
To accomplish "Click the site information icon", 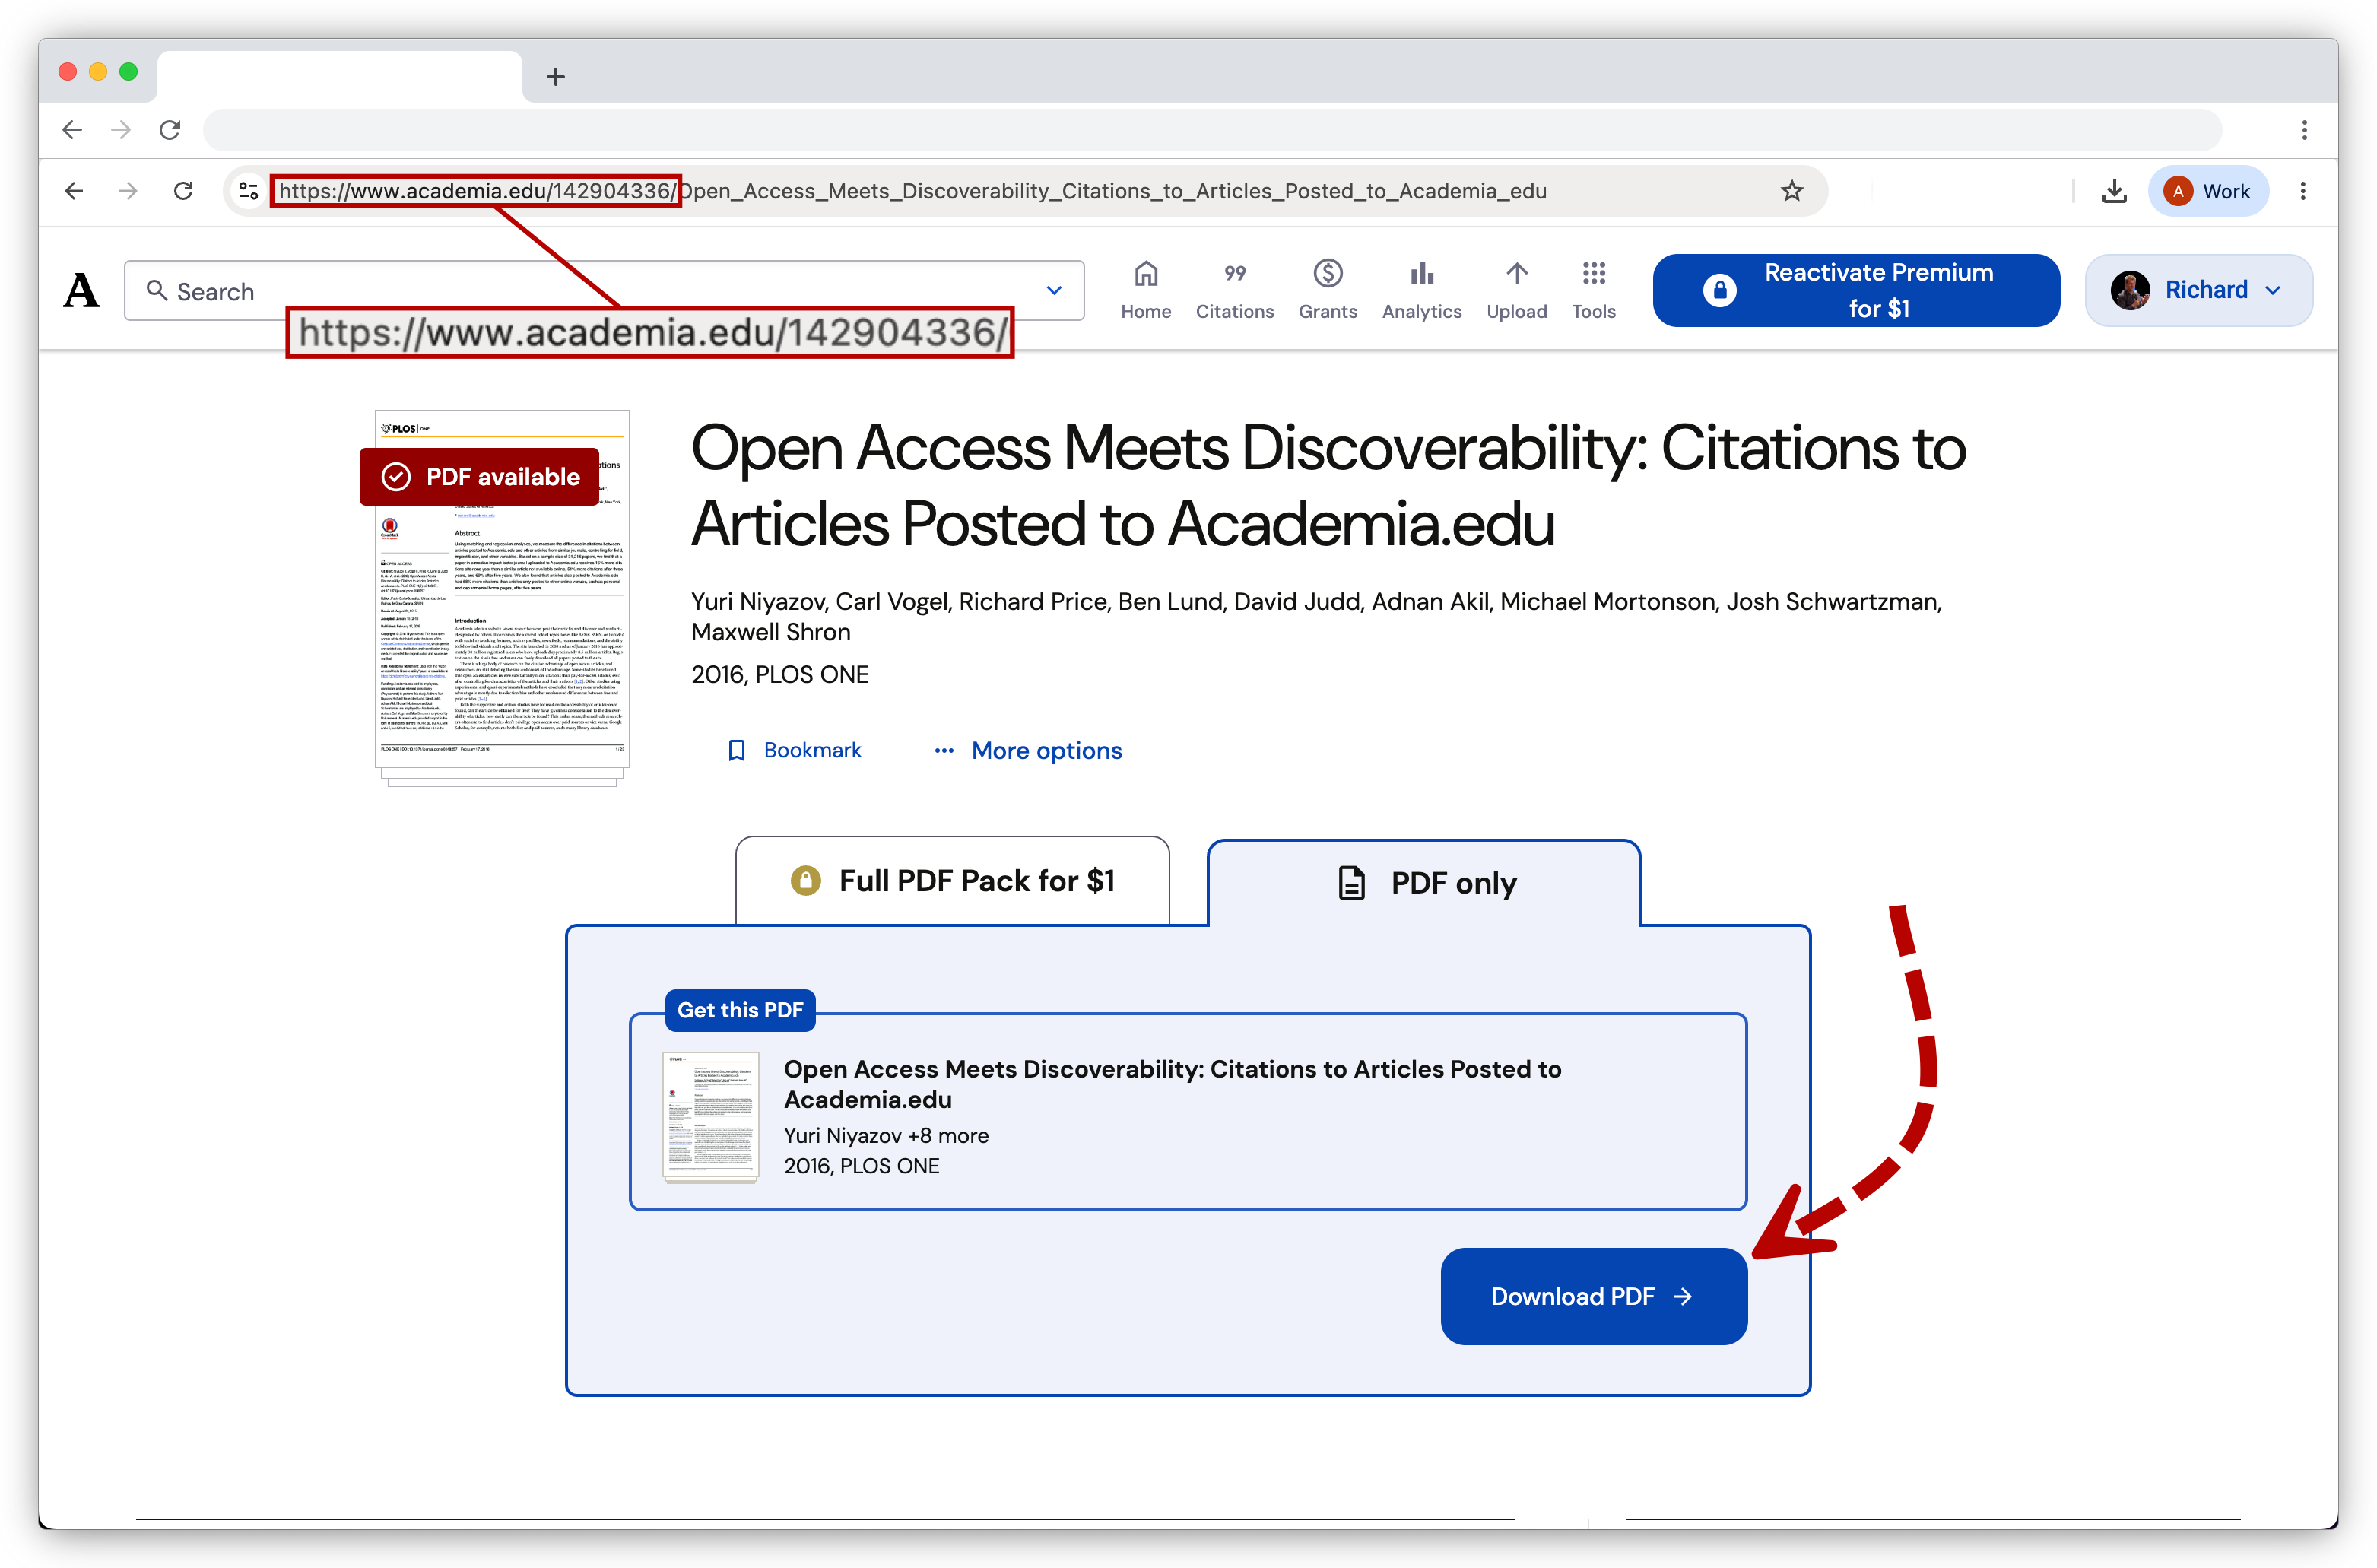I will (248, 191).
